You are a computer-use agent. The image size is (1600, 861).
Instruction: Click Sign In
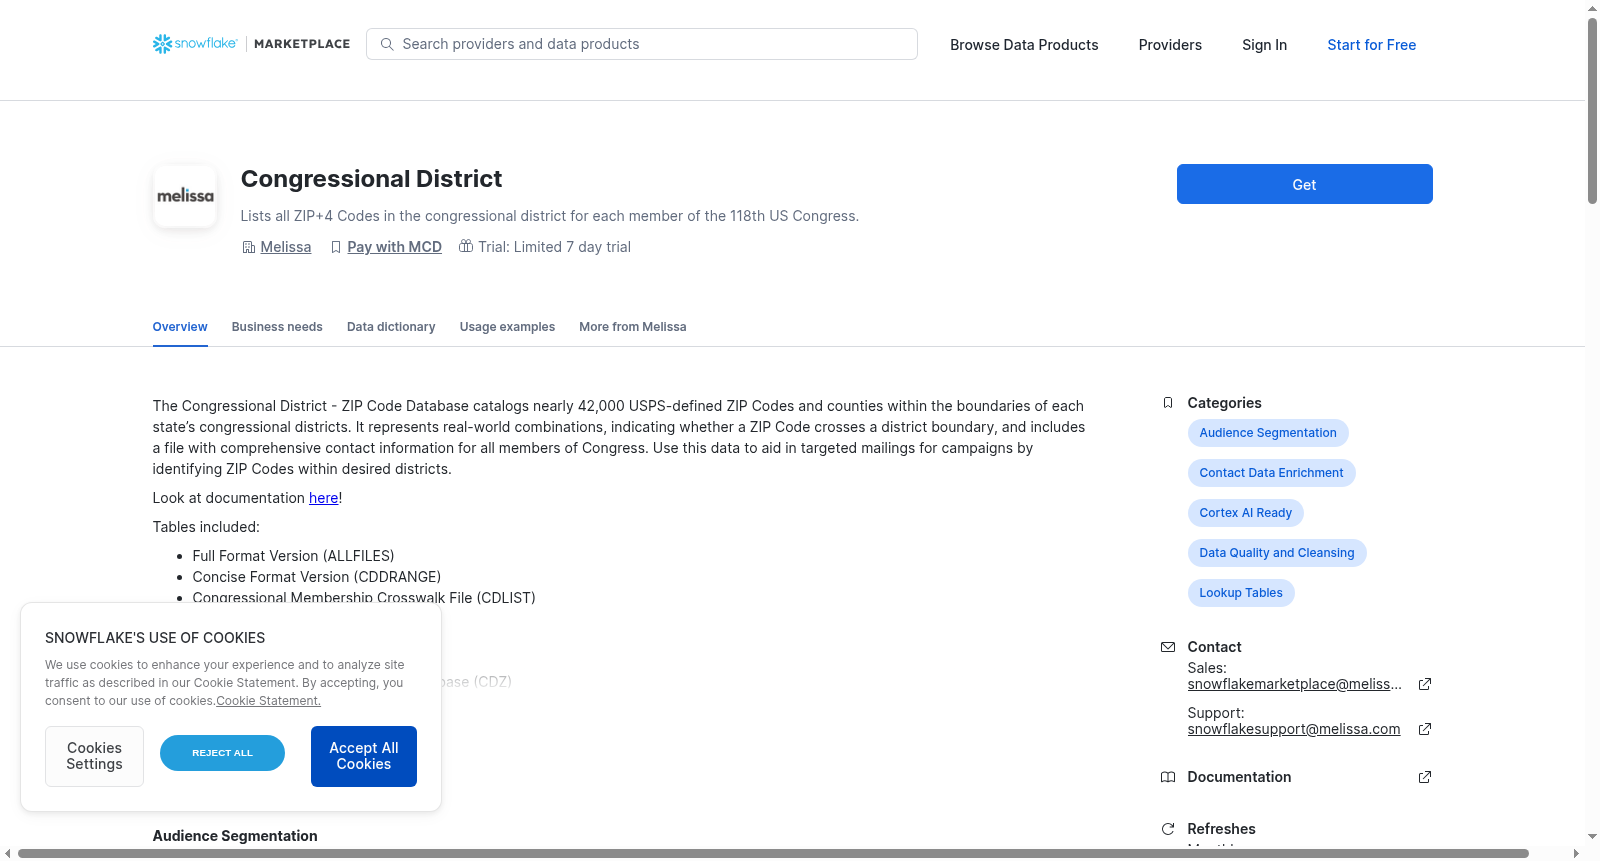click(x=1264, y=45)
